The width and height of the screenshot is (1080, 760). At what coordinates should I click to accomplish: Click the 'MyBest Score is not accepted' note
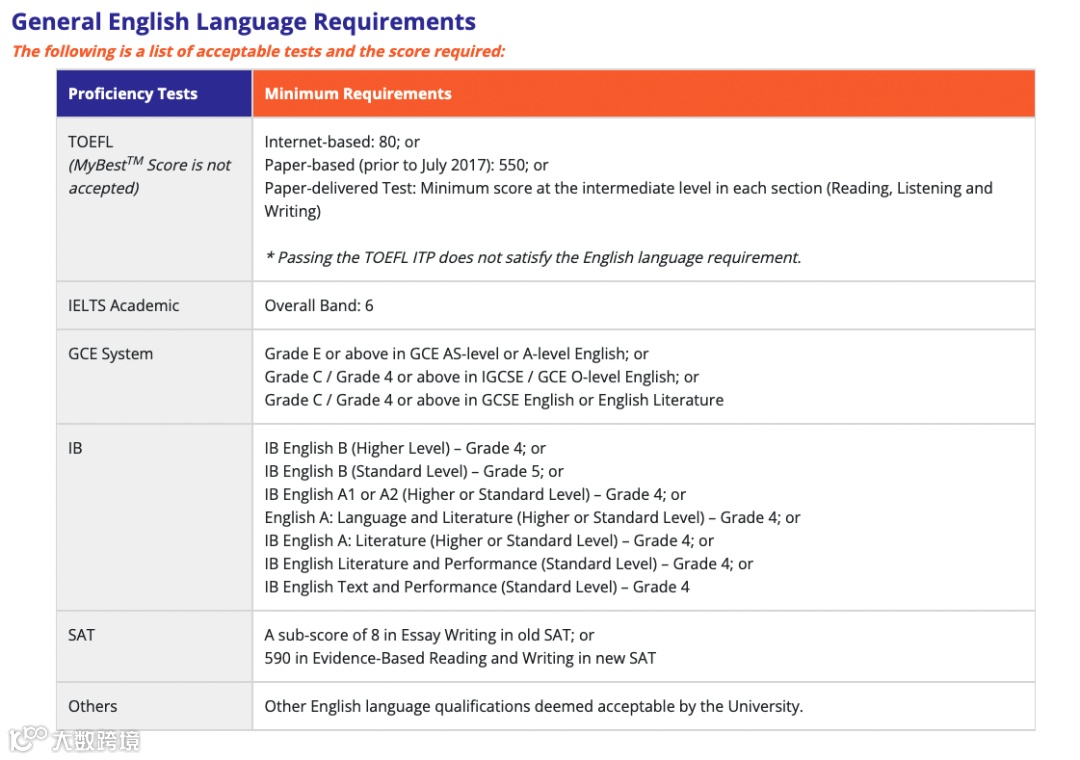pyautogui.click(x=149, y=176)
